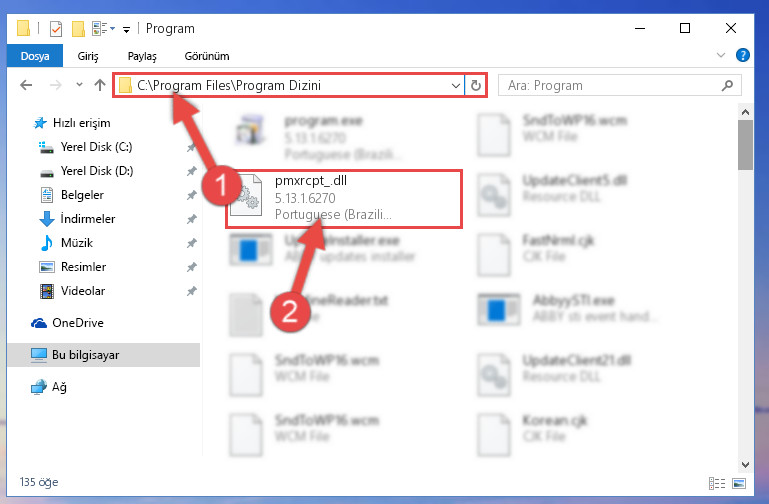This screenshot has height=504, width=769.
Task: Open the Help question mark icon
Action: point(743,55)
